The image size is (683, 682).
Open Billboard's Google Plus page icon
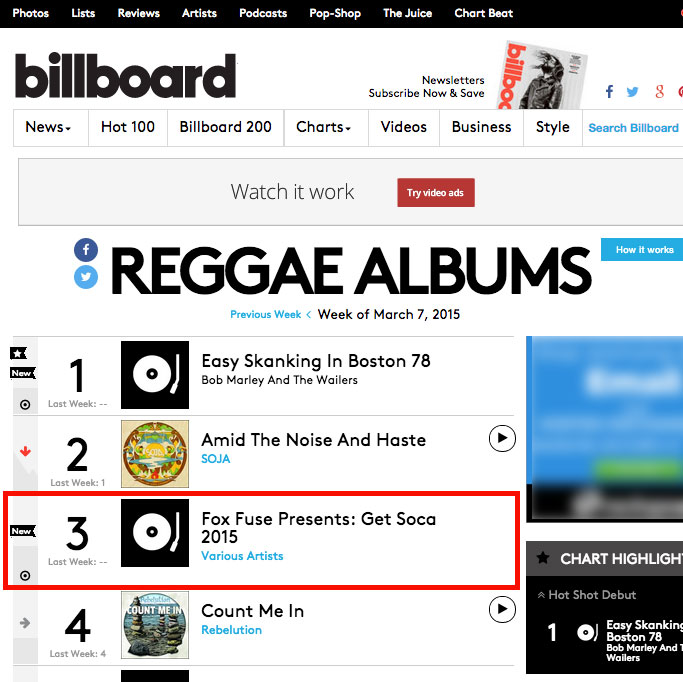[x=659, y=92]
